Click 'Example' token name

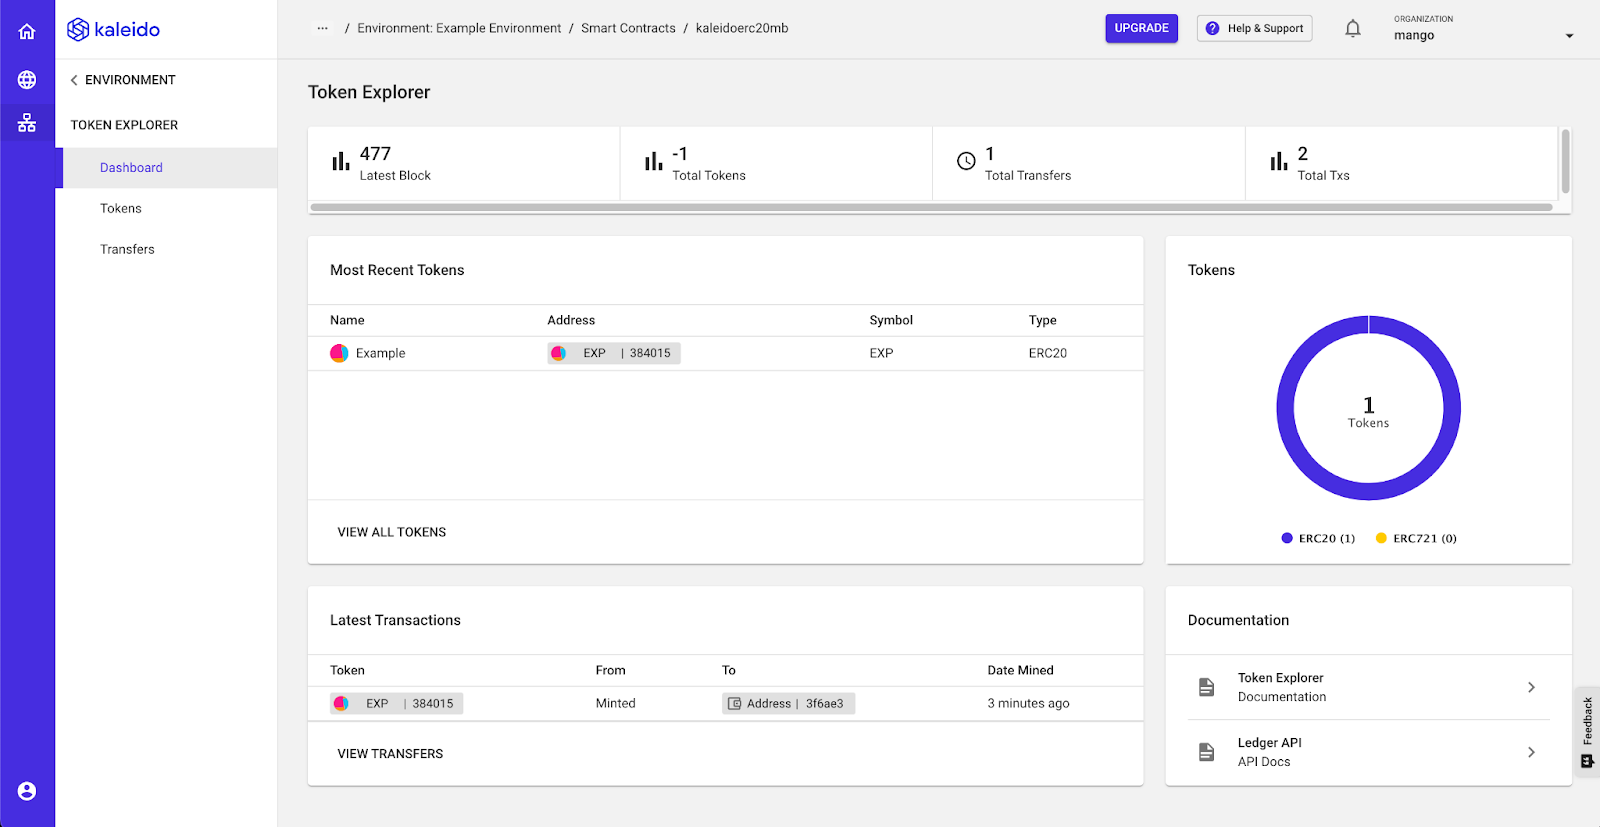381,353
